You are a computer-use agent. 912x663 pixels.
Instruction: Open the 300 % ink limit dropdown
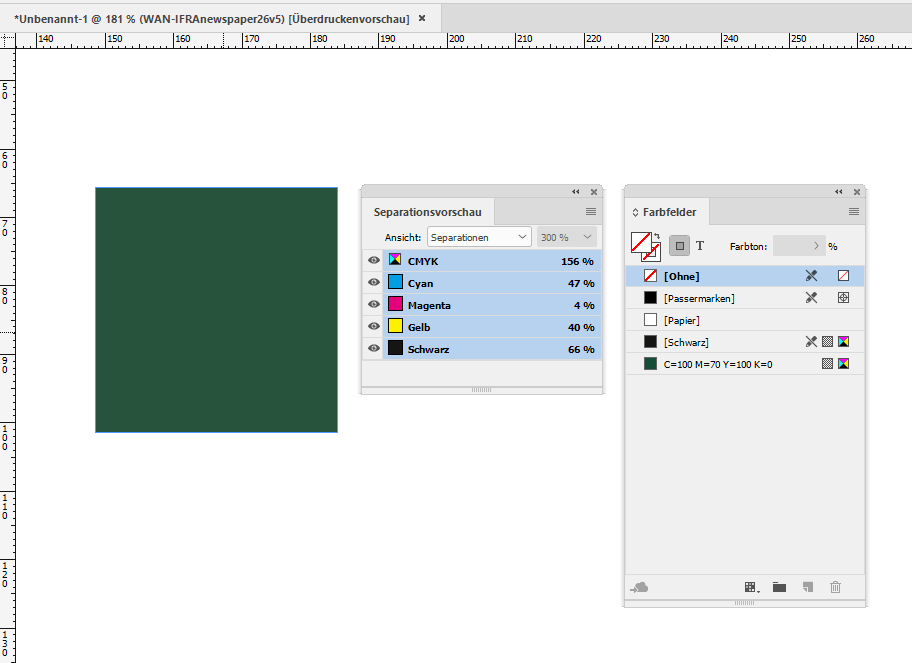565,236
